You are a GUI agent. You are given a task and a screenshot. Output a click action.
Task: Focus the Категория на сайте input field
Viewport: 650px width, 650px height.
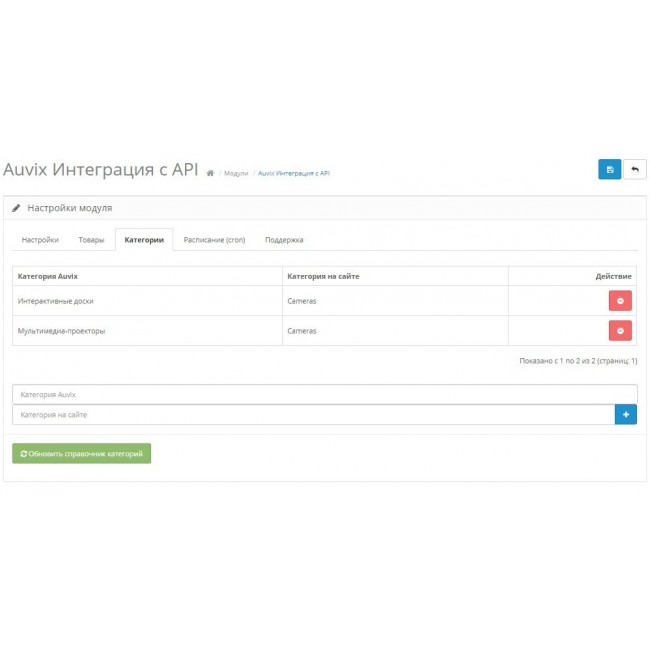point(313,414)
